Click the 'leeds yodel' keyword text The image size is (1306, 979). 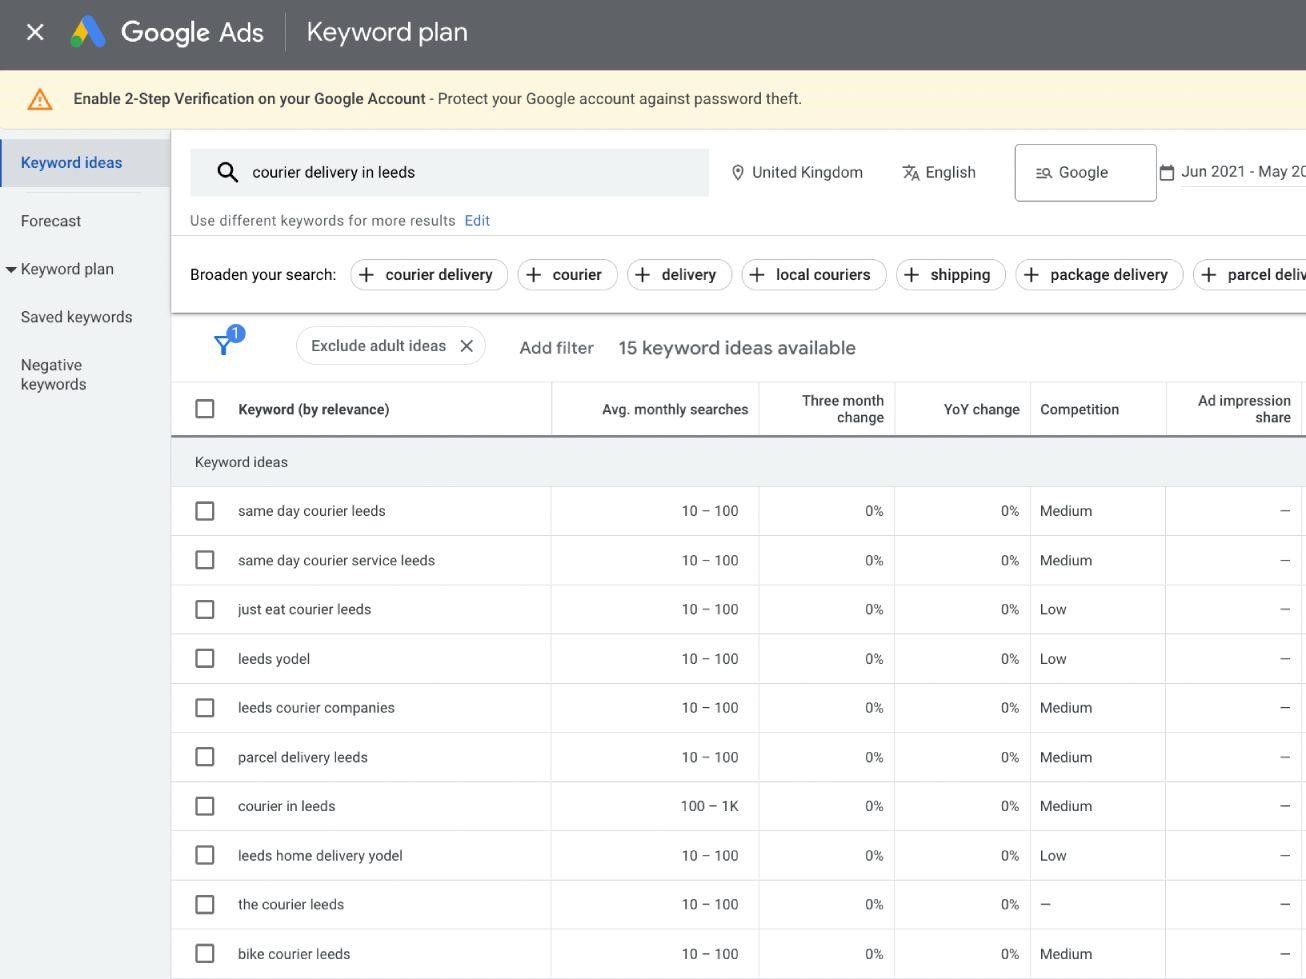tap(274, 659)
